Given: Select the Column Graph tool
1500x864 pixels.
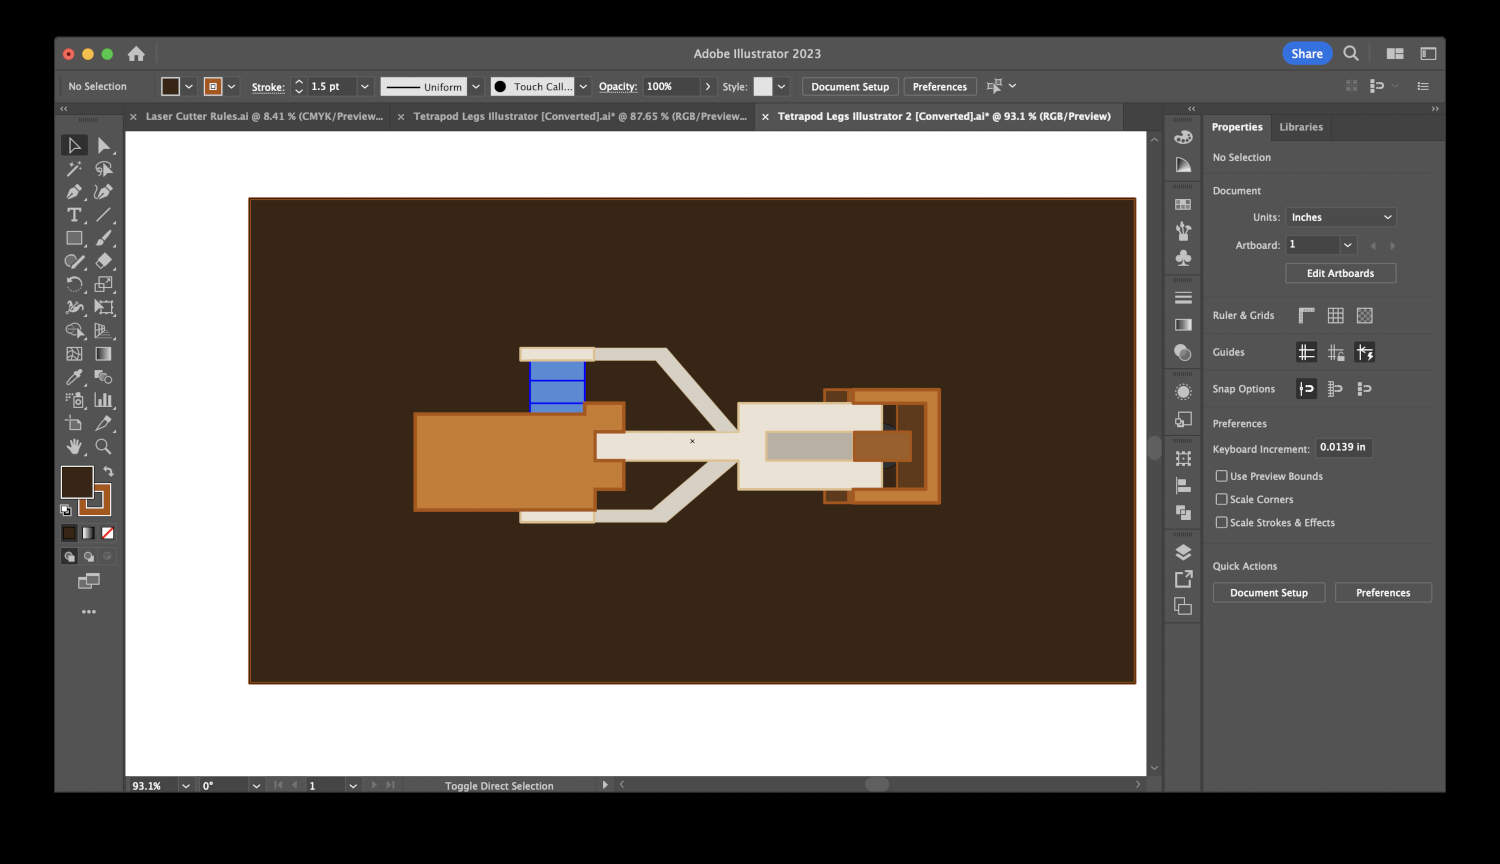Looking at the screenshot, I should click(x=103, y=400).
